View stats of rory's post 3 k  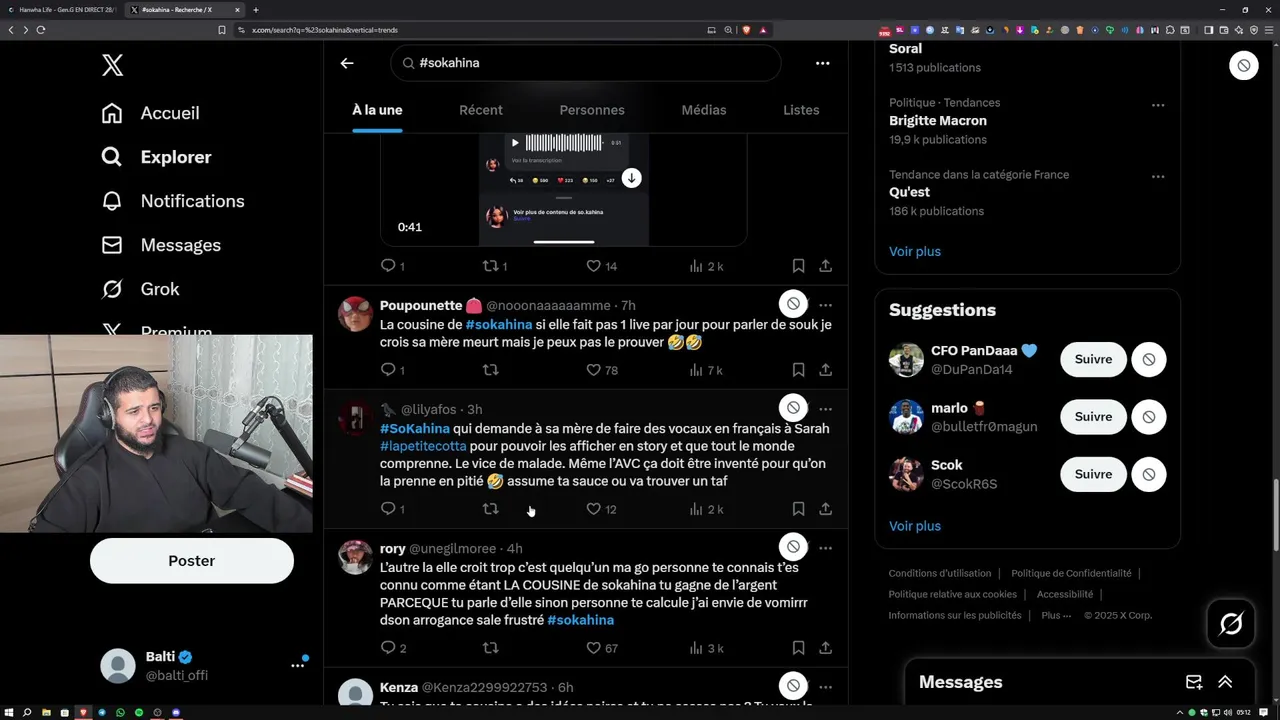coord(706,648)
